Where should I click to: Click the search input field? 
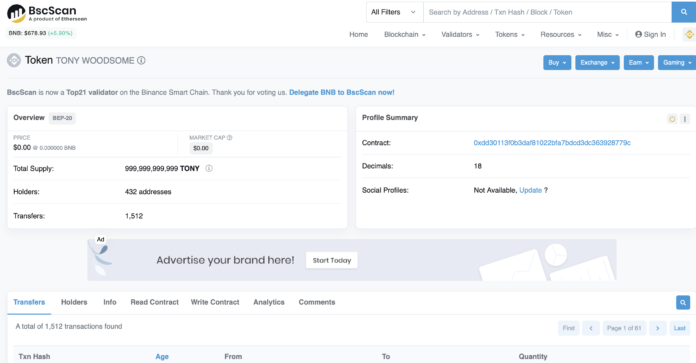coord(547,12)
